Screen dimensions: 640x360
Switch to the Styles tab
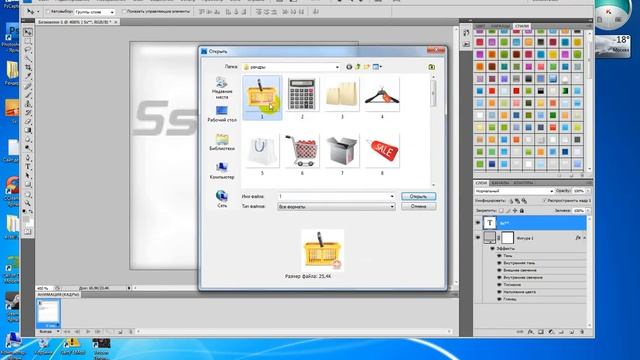[522, 26]
